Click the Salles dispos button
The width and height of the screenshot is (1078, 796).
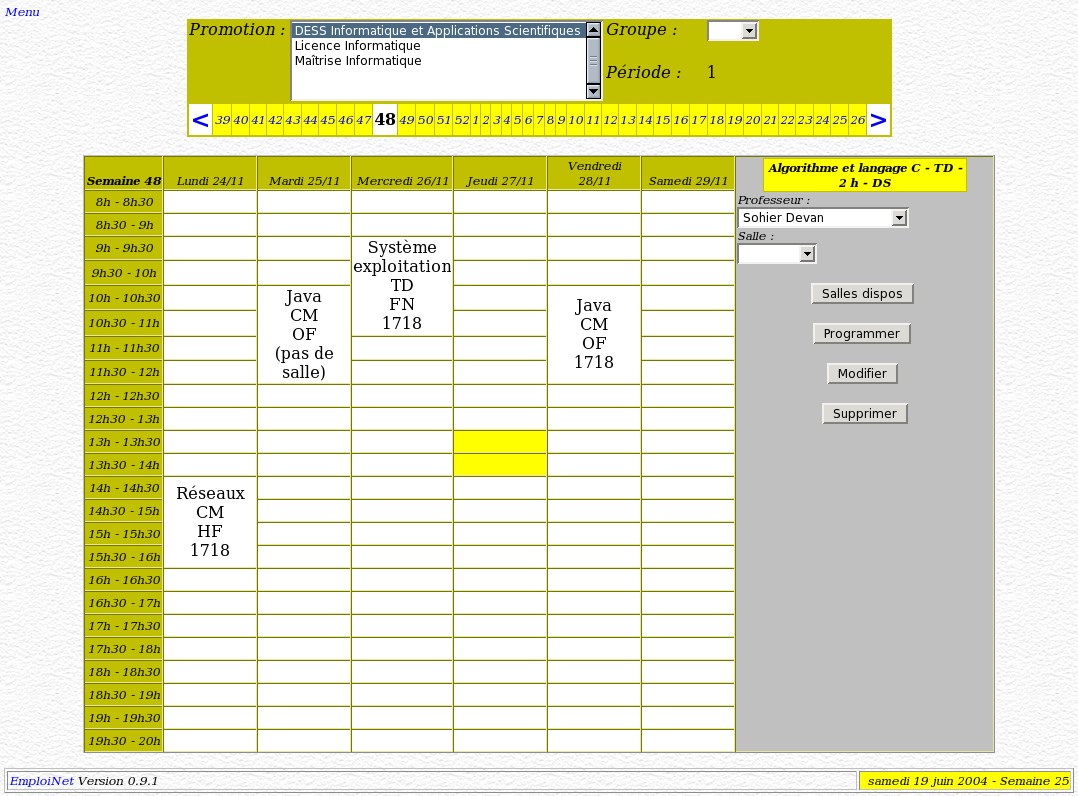[x=861, y=294]
